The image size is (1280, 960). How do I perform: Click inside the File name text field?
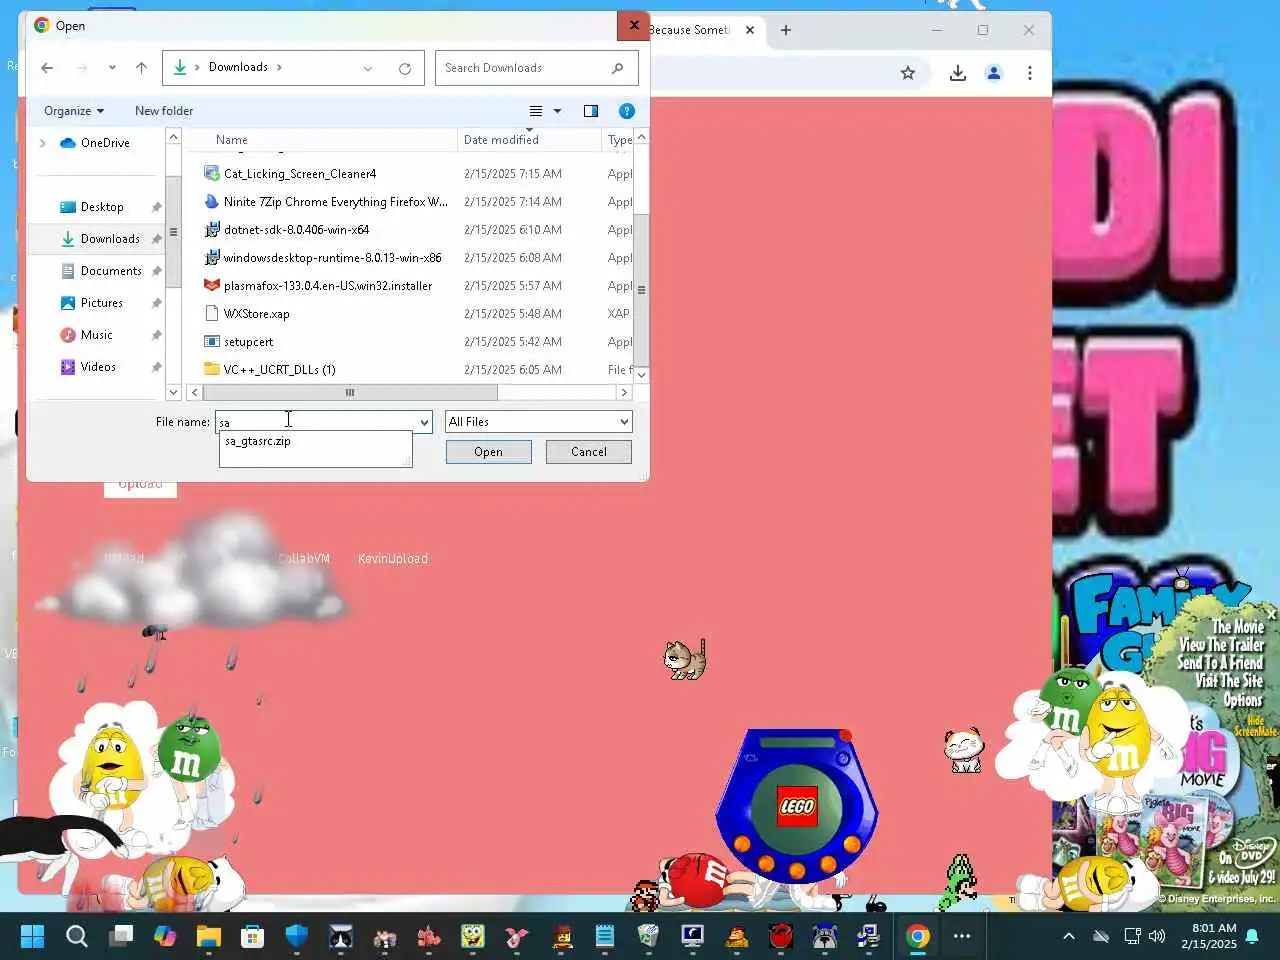[316, 422]
